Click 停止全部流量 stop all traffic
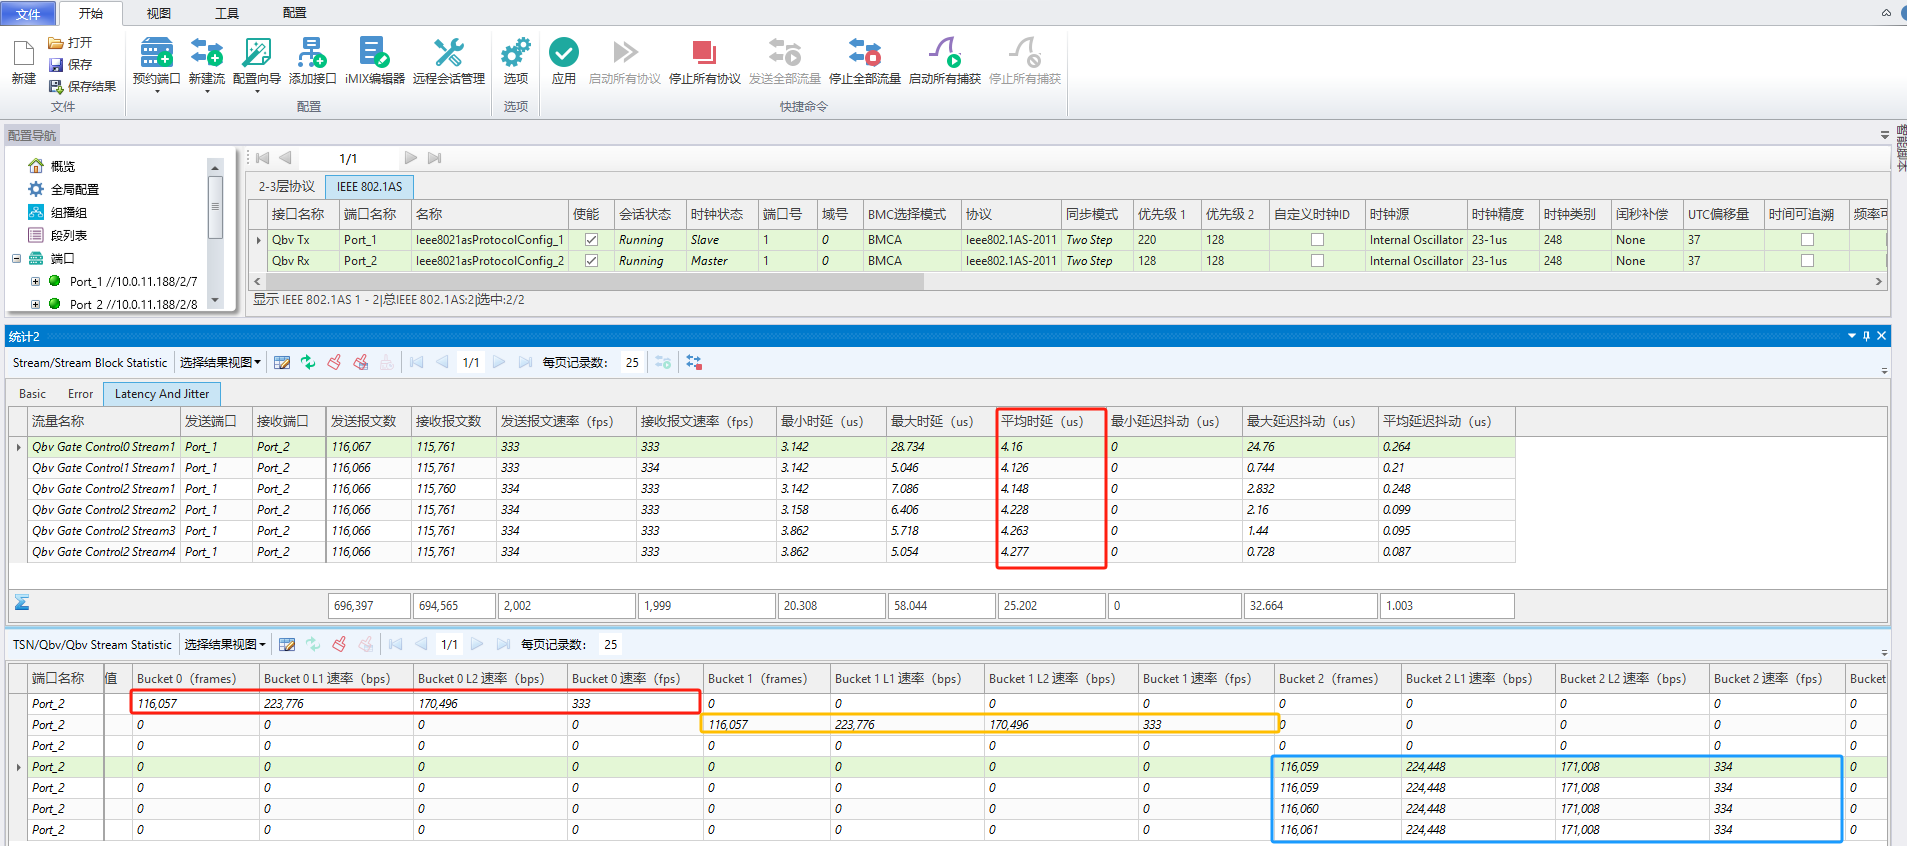This screenshot has width=1907, height=846. tap(864, 62)
